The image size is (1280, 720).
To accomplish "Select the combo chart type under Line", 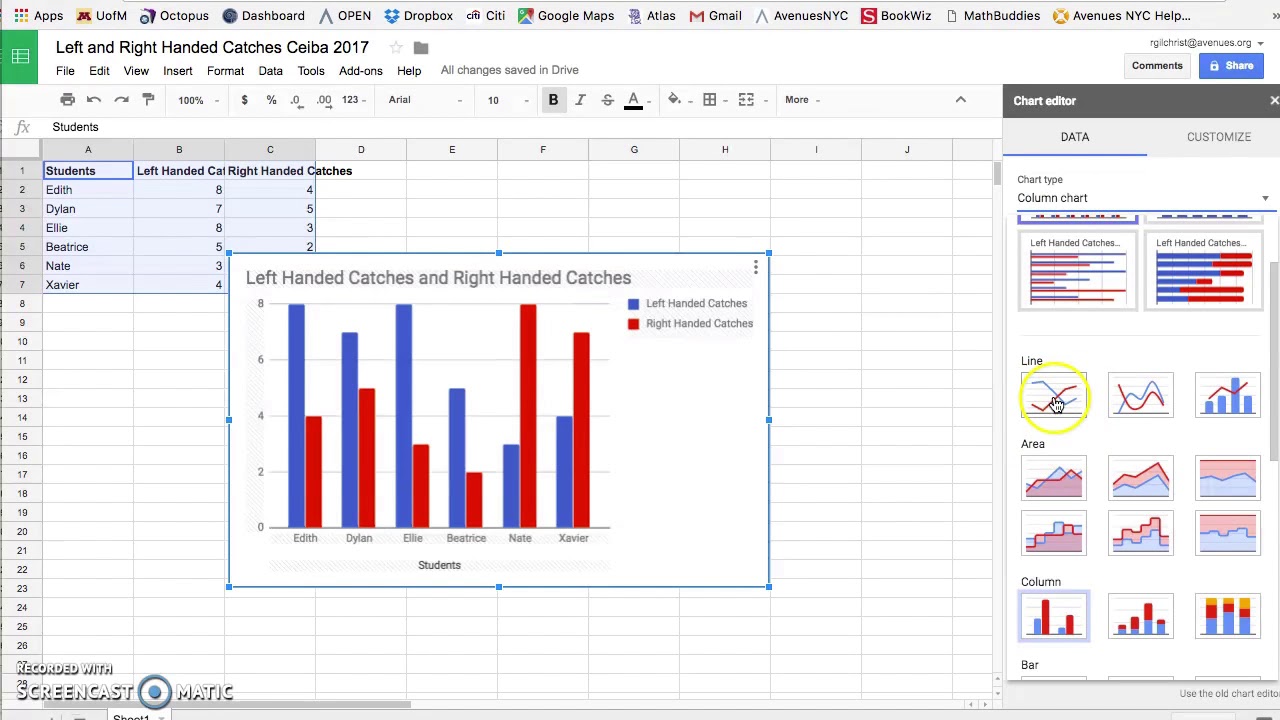I will (1228, 395).
